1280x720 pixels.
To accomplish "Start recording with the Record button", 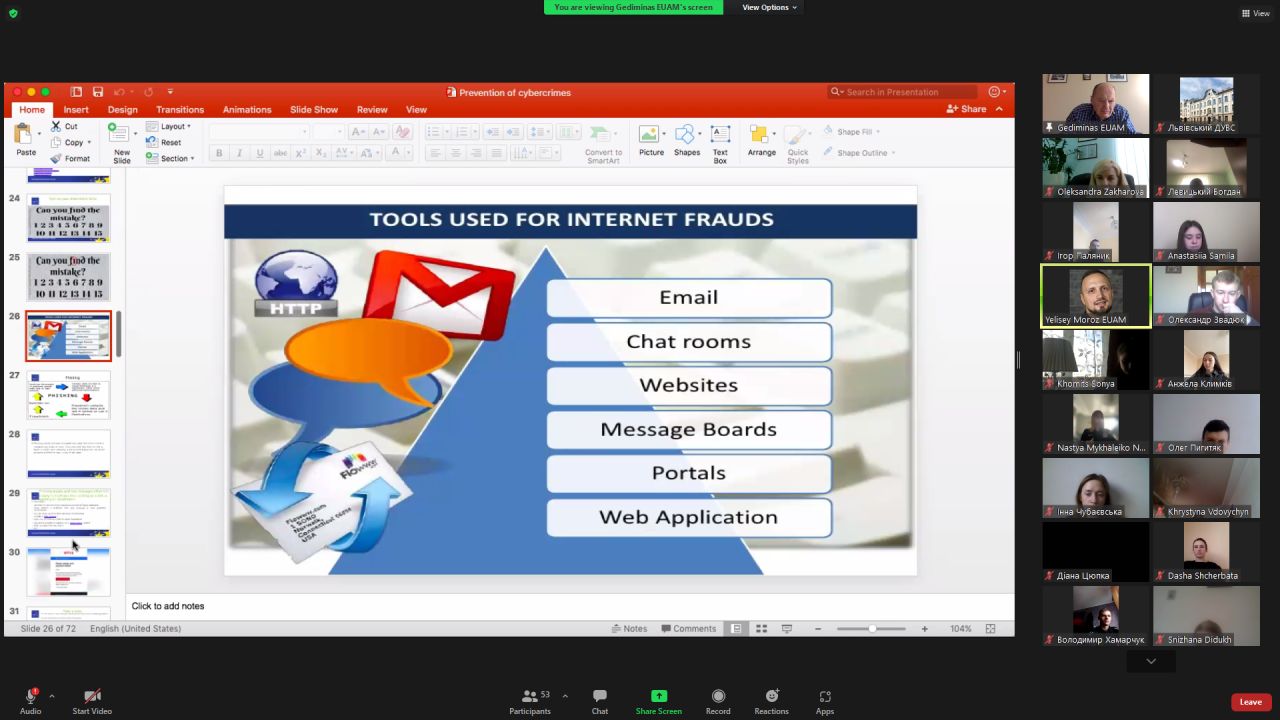I will 718,701.
